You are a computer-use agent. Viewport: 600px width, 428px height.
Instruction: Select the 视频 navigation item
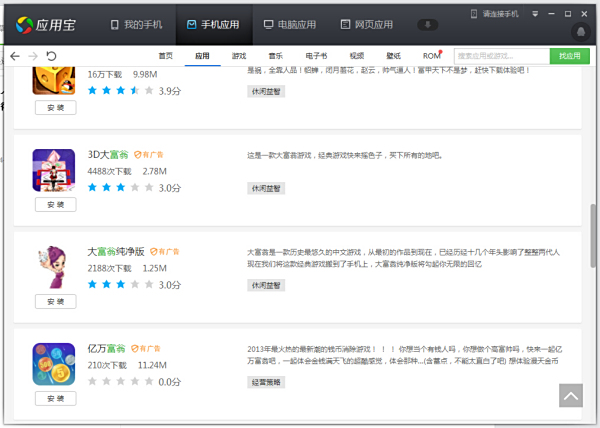(357, 56)
